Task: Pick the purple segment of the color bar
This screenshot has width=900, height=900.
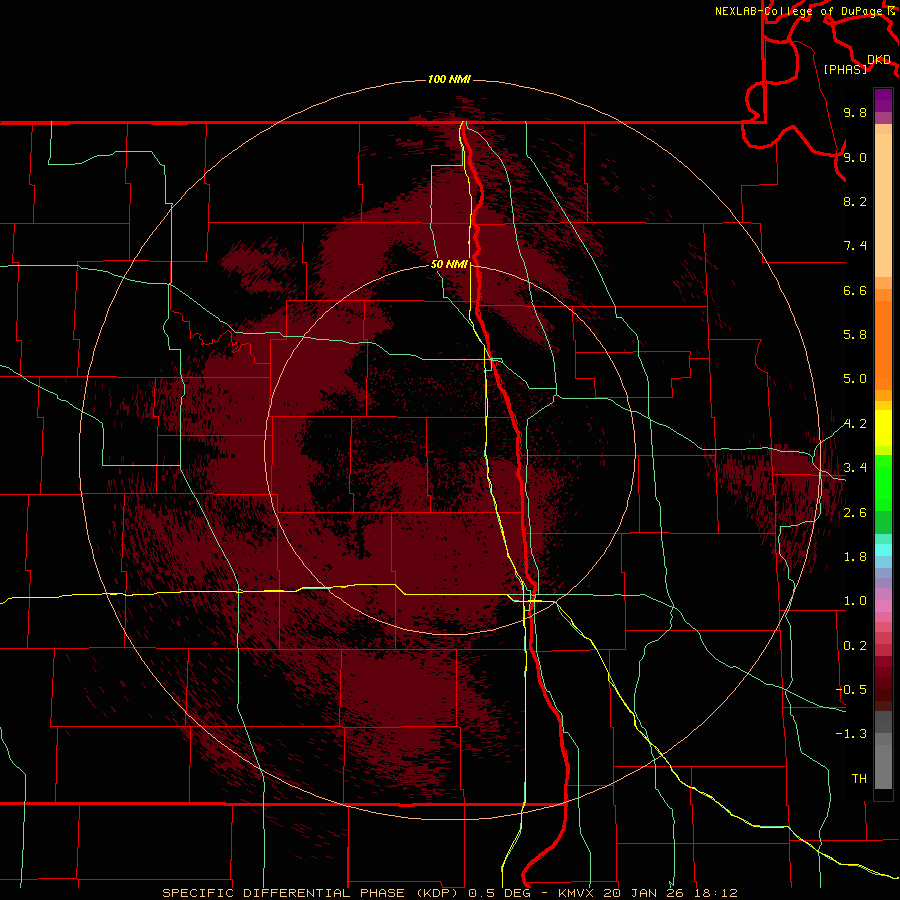Action: (x=883, y=100)
